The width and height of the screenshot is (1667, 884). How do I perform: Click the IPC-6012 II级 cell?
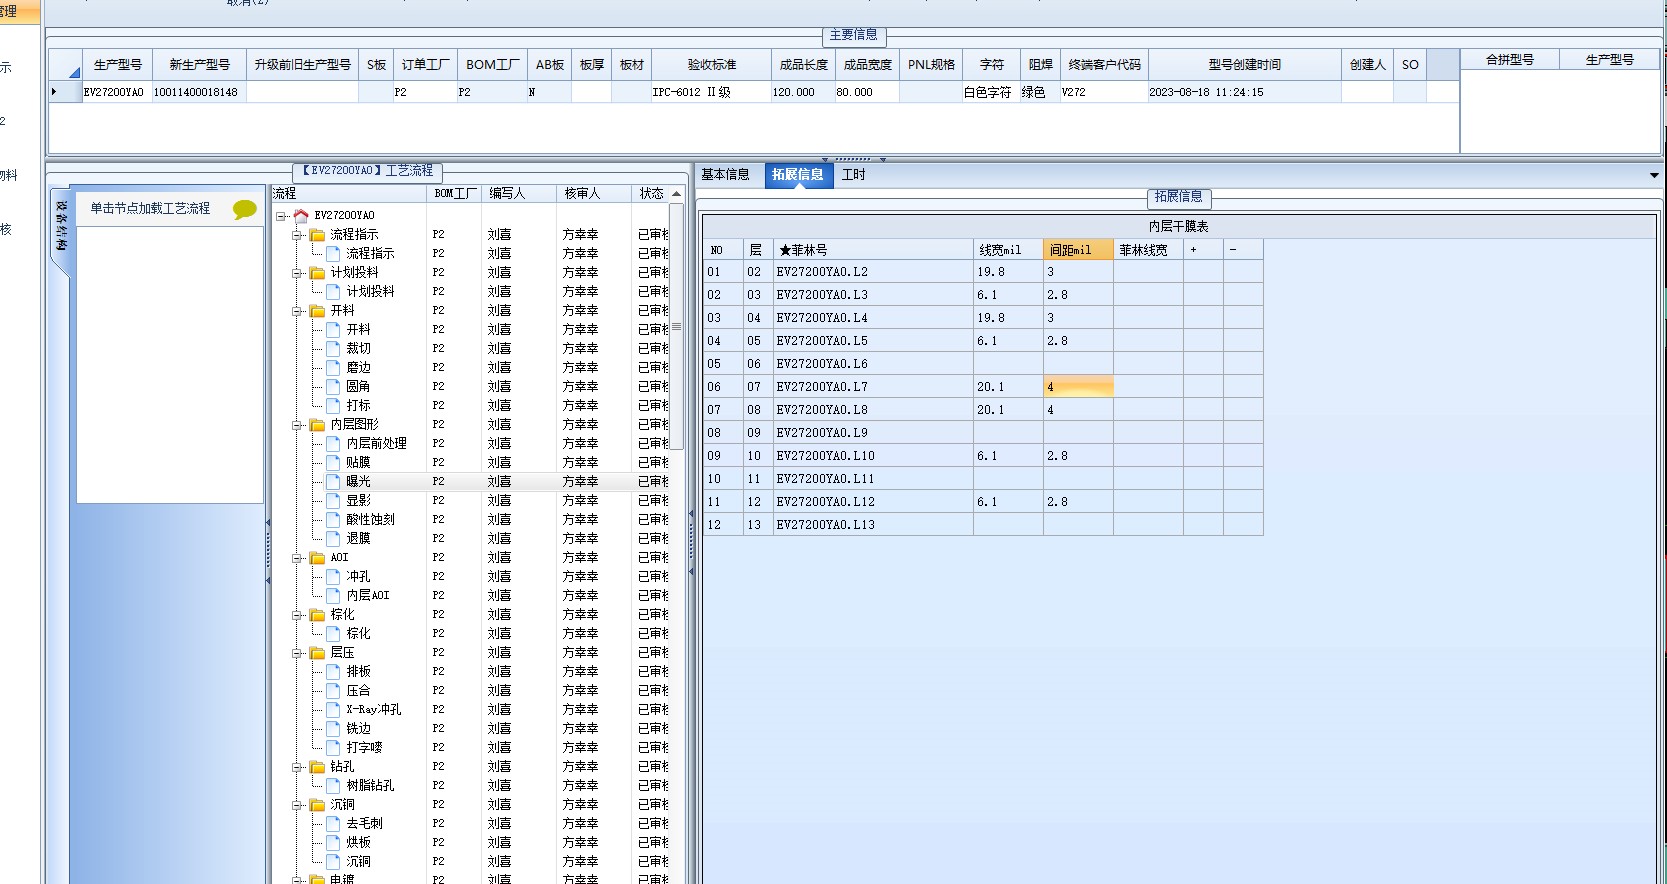[711, 92]
